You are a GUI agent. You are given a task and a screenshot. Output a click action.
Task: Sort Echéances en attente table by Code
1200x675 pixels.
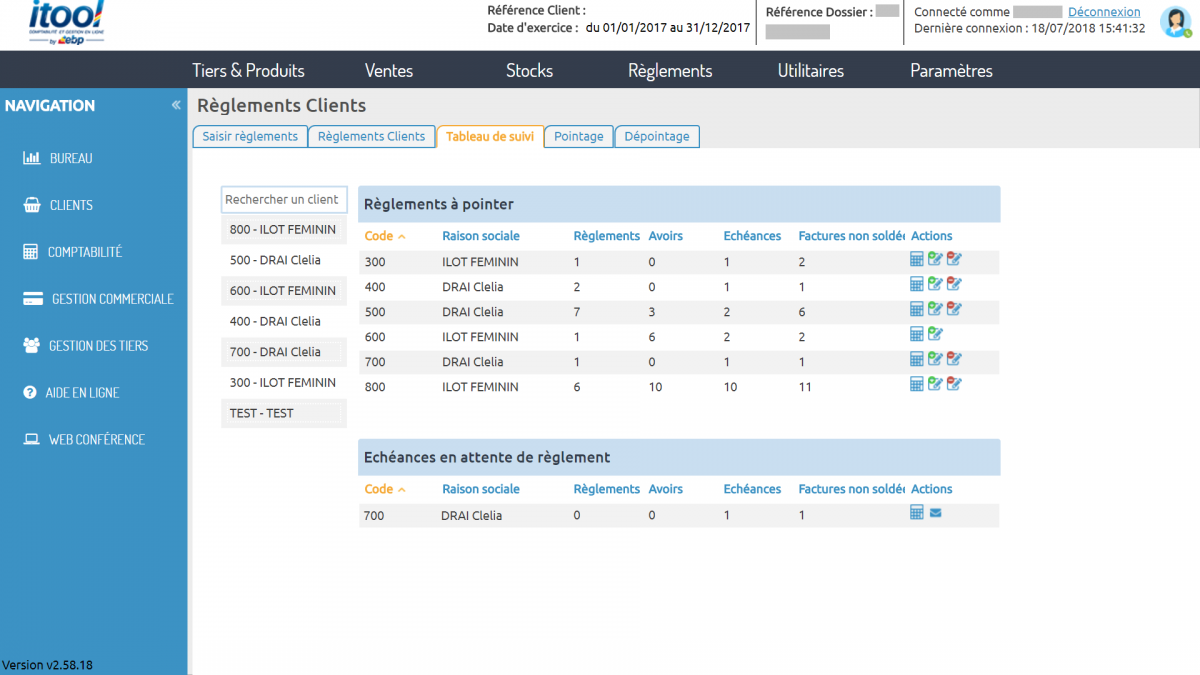tap(385, 489)
